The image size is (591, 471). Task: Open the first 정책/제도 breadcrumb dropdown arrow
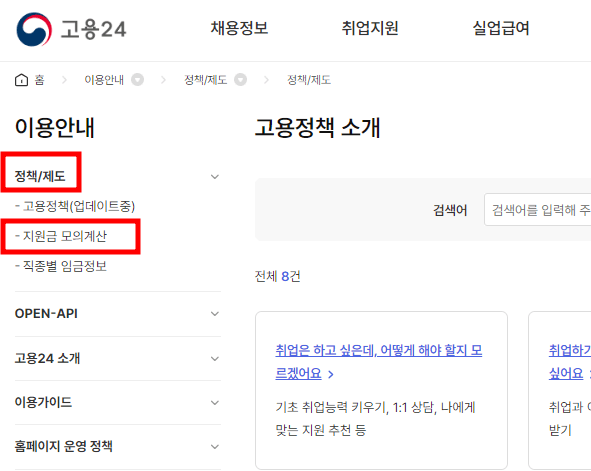[240, 80]
